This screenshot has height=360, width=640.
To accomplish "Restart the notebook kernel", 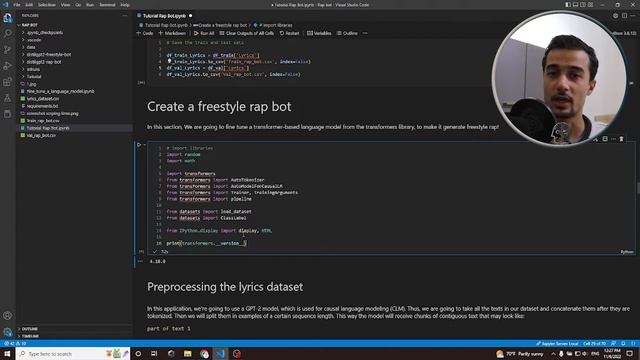I will [x=289, y=33].
